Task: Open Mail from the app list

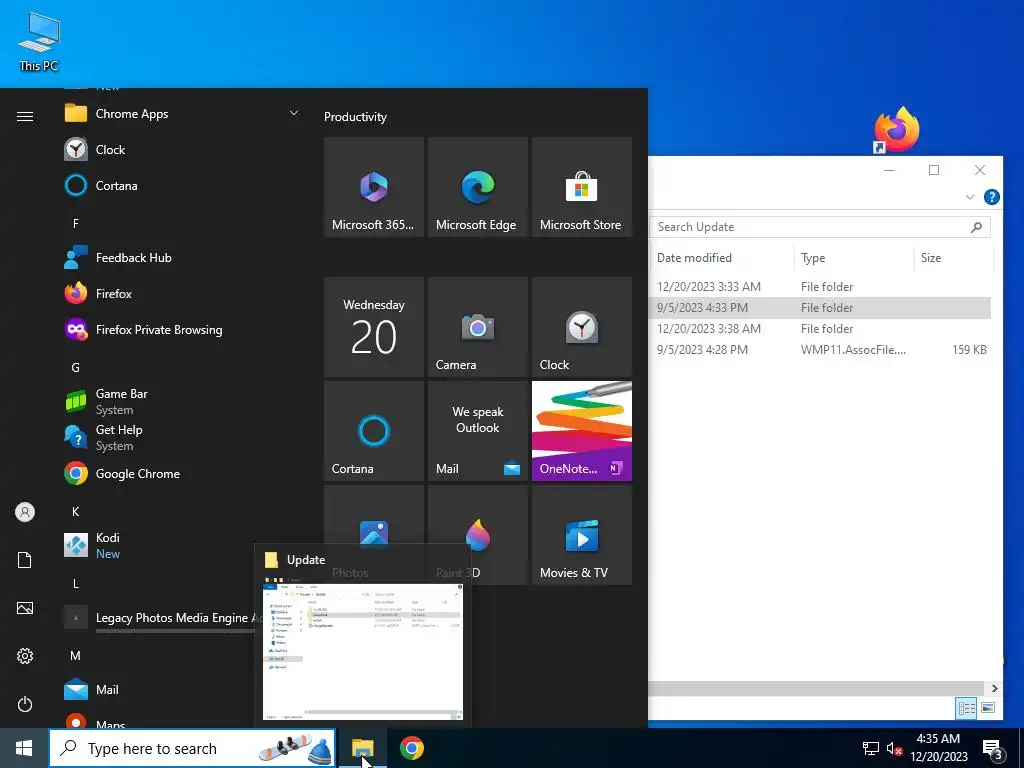Action: [x=91, y=690]
